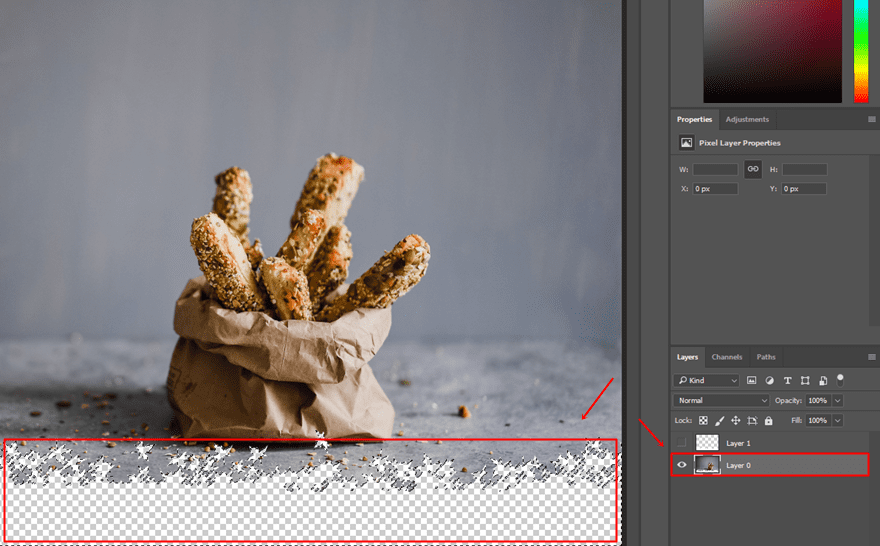Switch to the Channels tab
The width and height of the screenshot is (880, 546).
click(727, 357)
